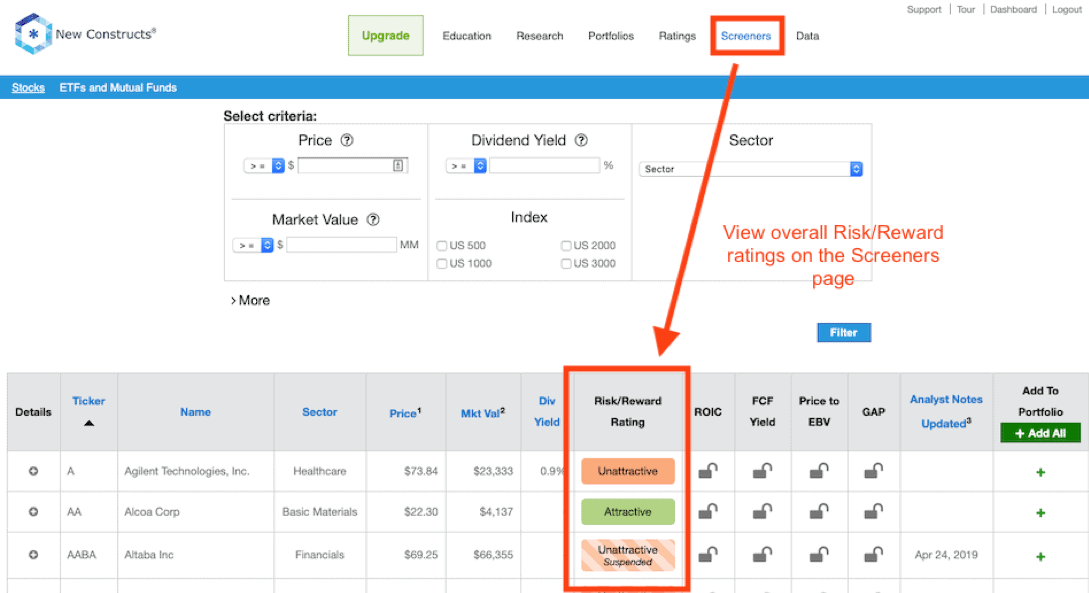This screenshot has width=1089, height=593.
Task: Expand details for Altaba Inc row
Action: click(x=33, y=555)
